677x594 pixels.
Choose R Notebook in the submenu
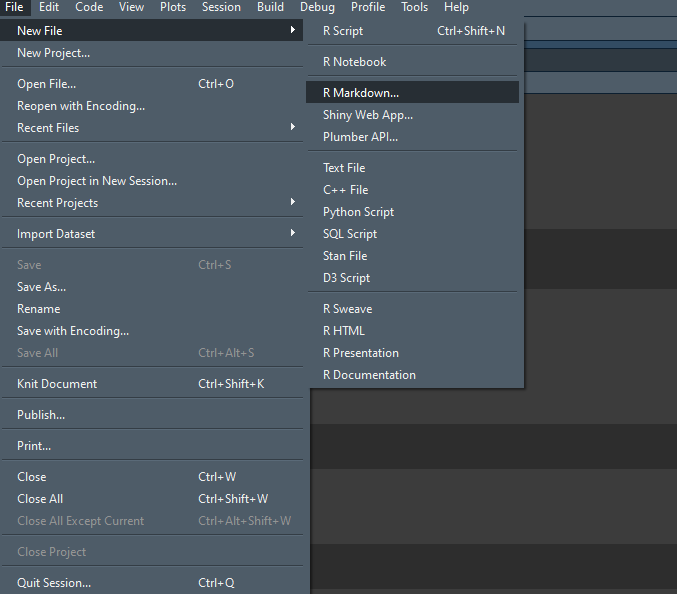coord(354,62)
